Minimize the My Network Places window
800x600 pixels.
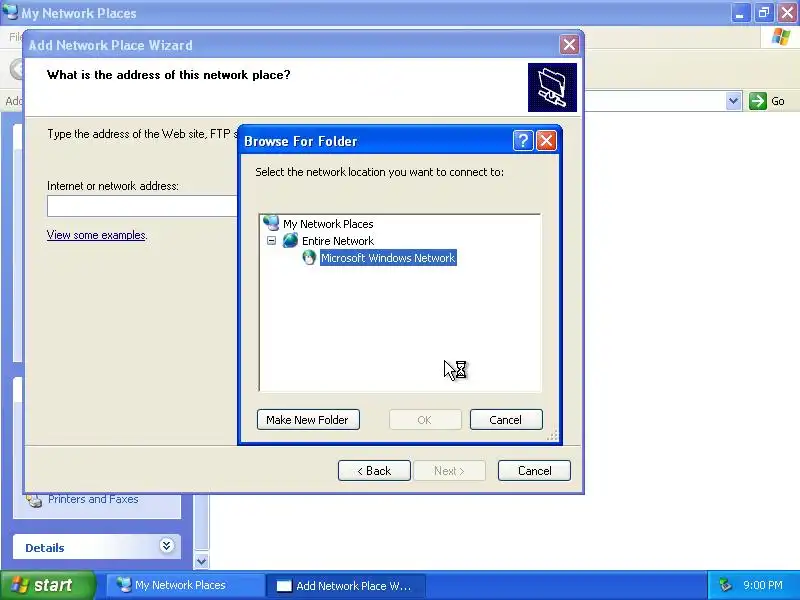click(x=740, y=13)
